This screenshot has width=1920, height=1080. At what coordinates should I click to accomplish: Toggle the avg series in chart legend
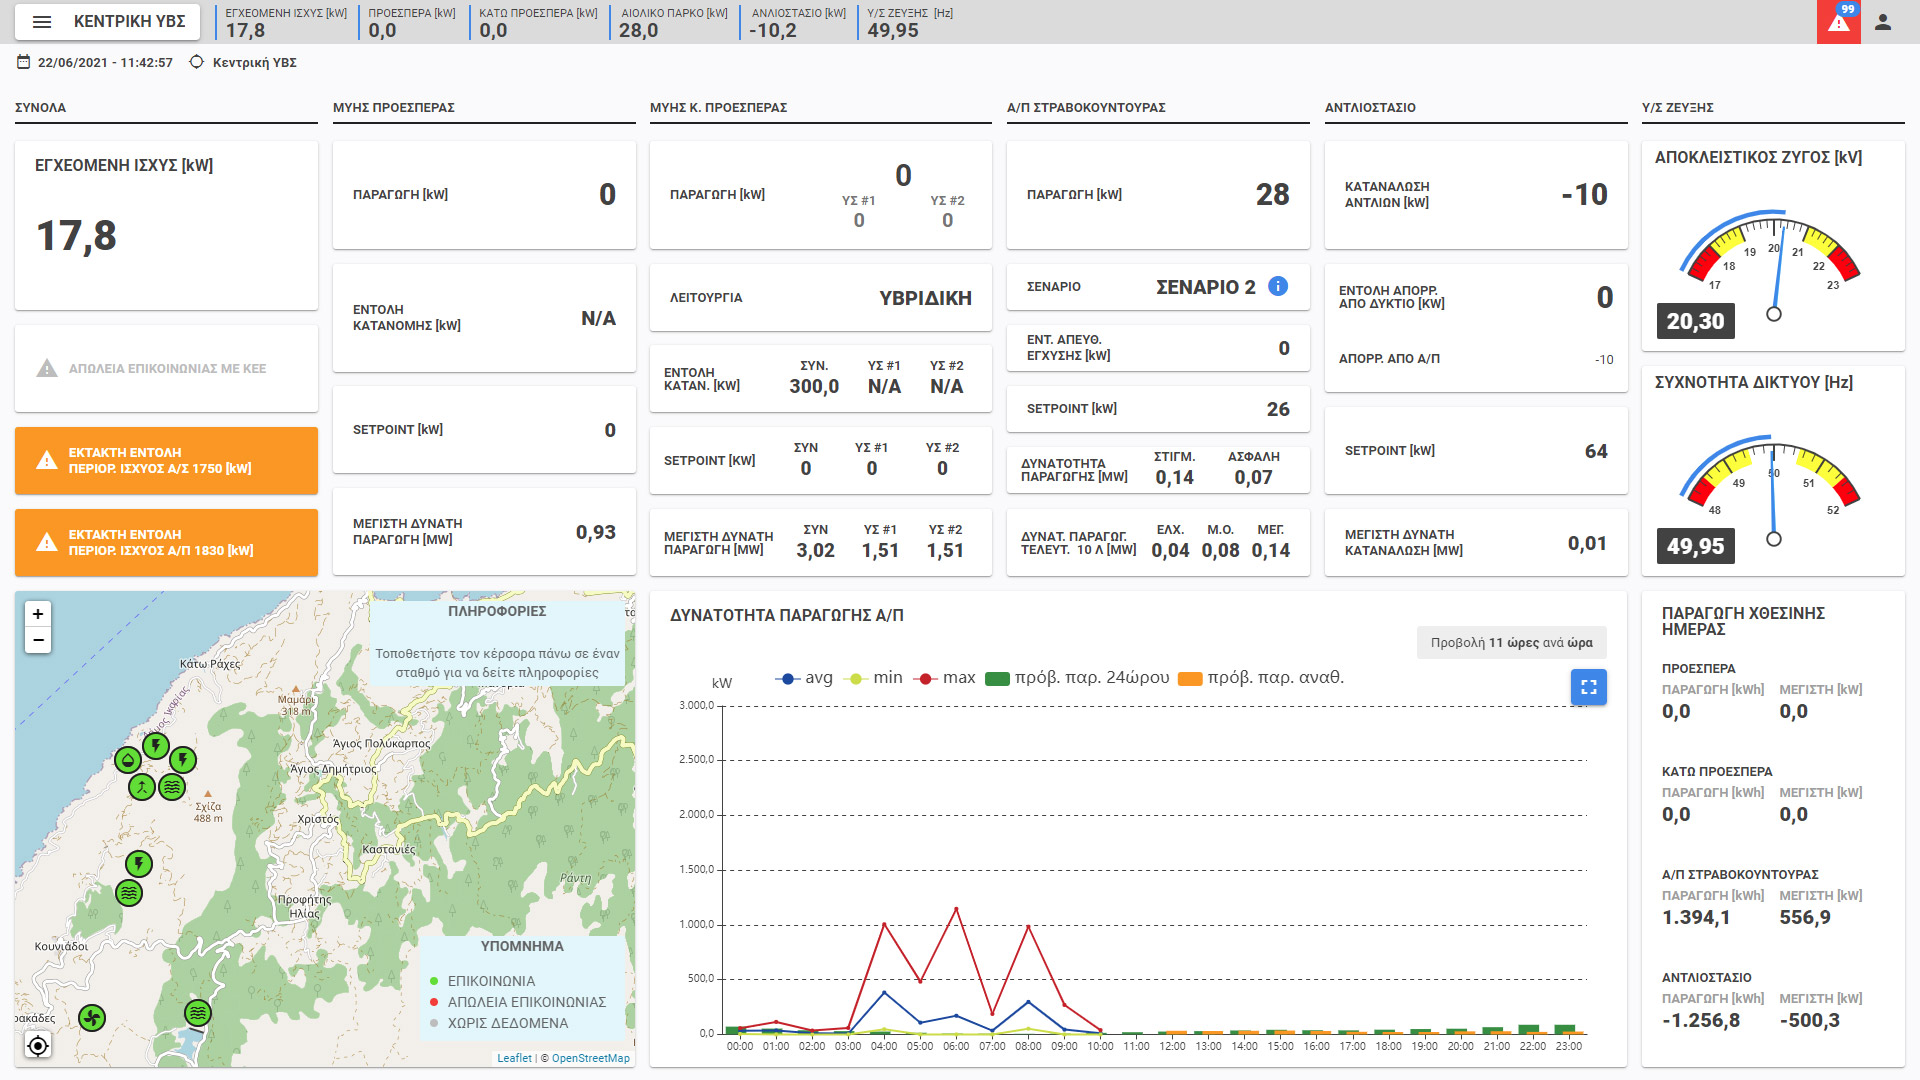[804, 678]
